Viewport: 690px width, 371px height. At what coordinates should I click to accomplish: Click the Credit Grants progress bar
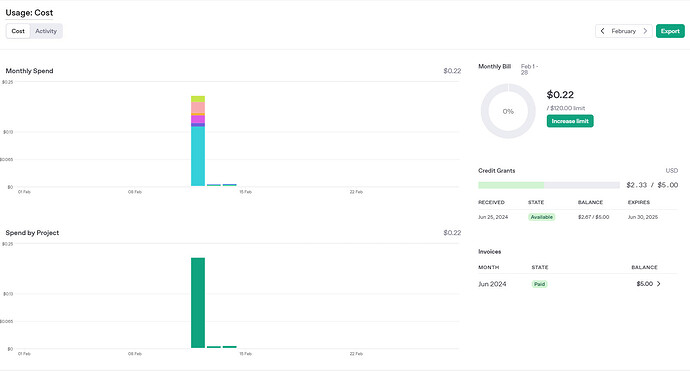click(549, 185)
